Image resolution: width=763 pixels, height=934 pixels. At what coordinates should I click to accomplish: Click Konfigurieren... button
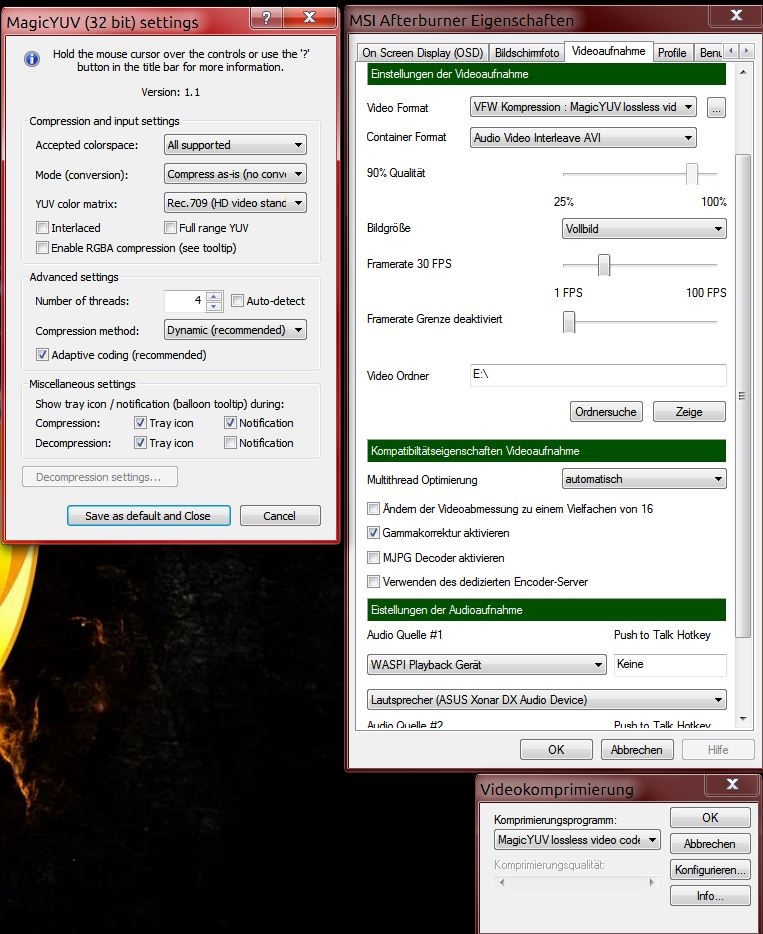[x=710, y=870]
